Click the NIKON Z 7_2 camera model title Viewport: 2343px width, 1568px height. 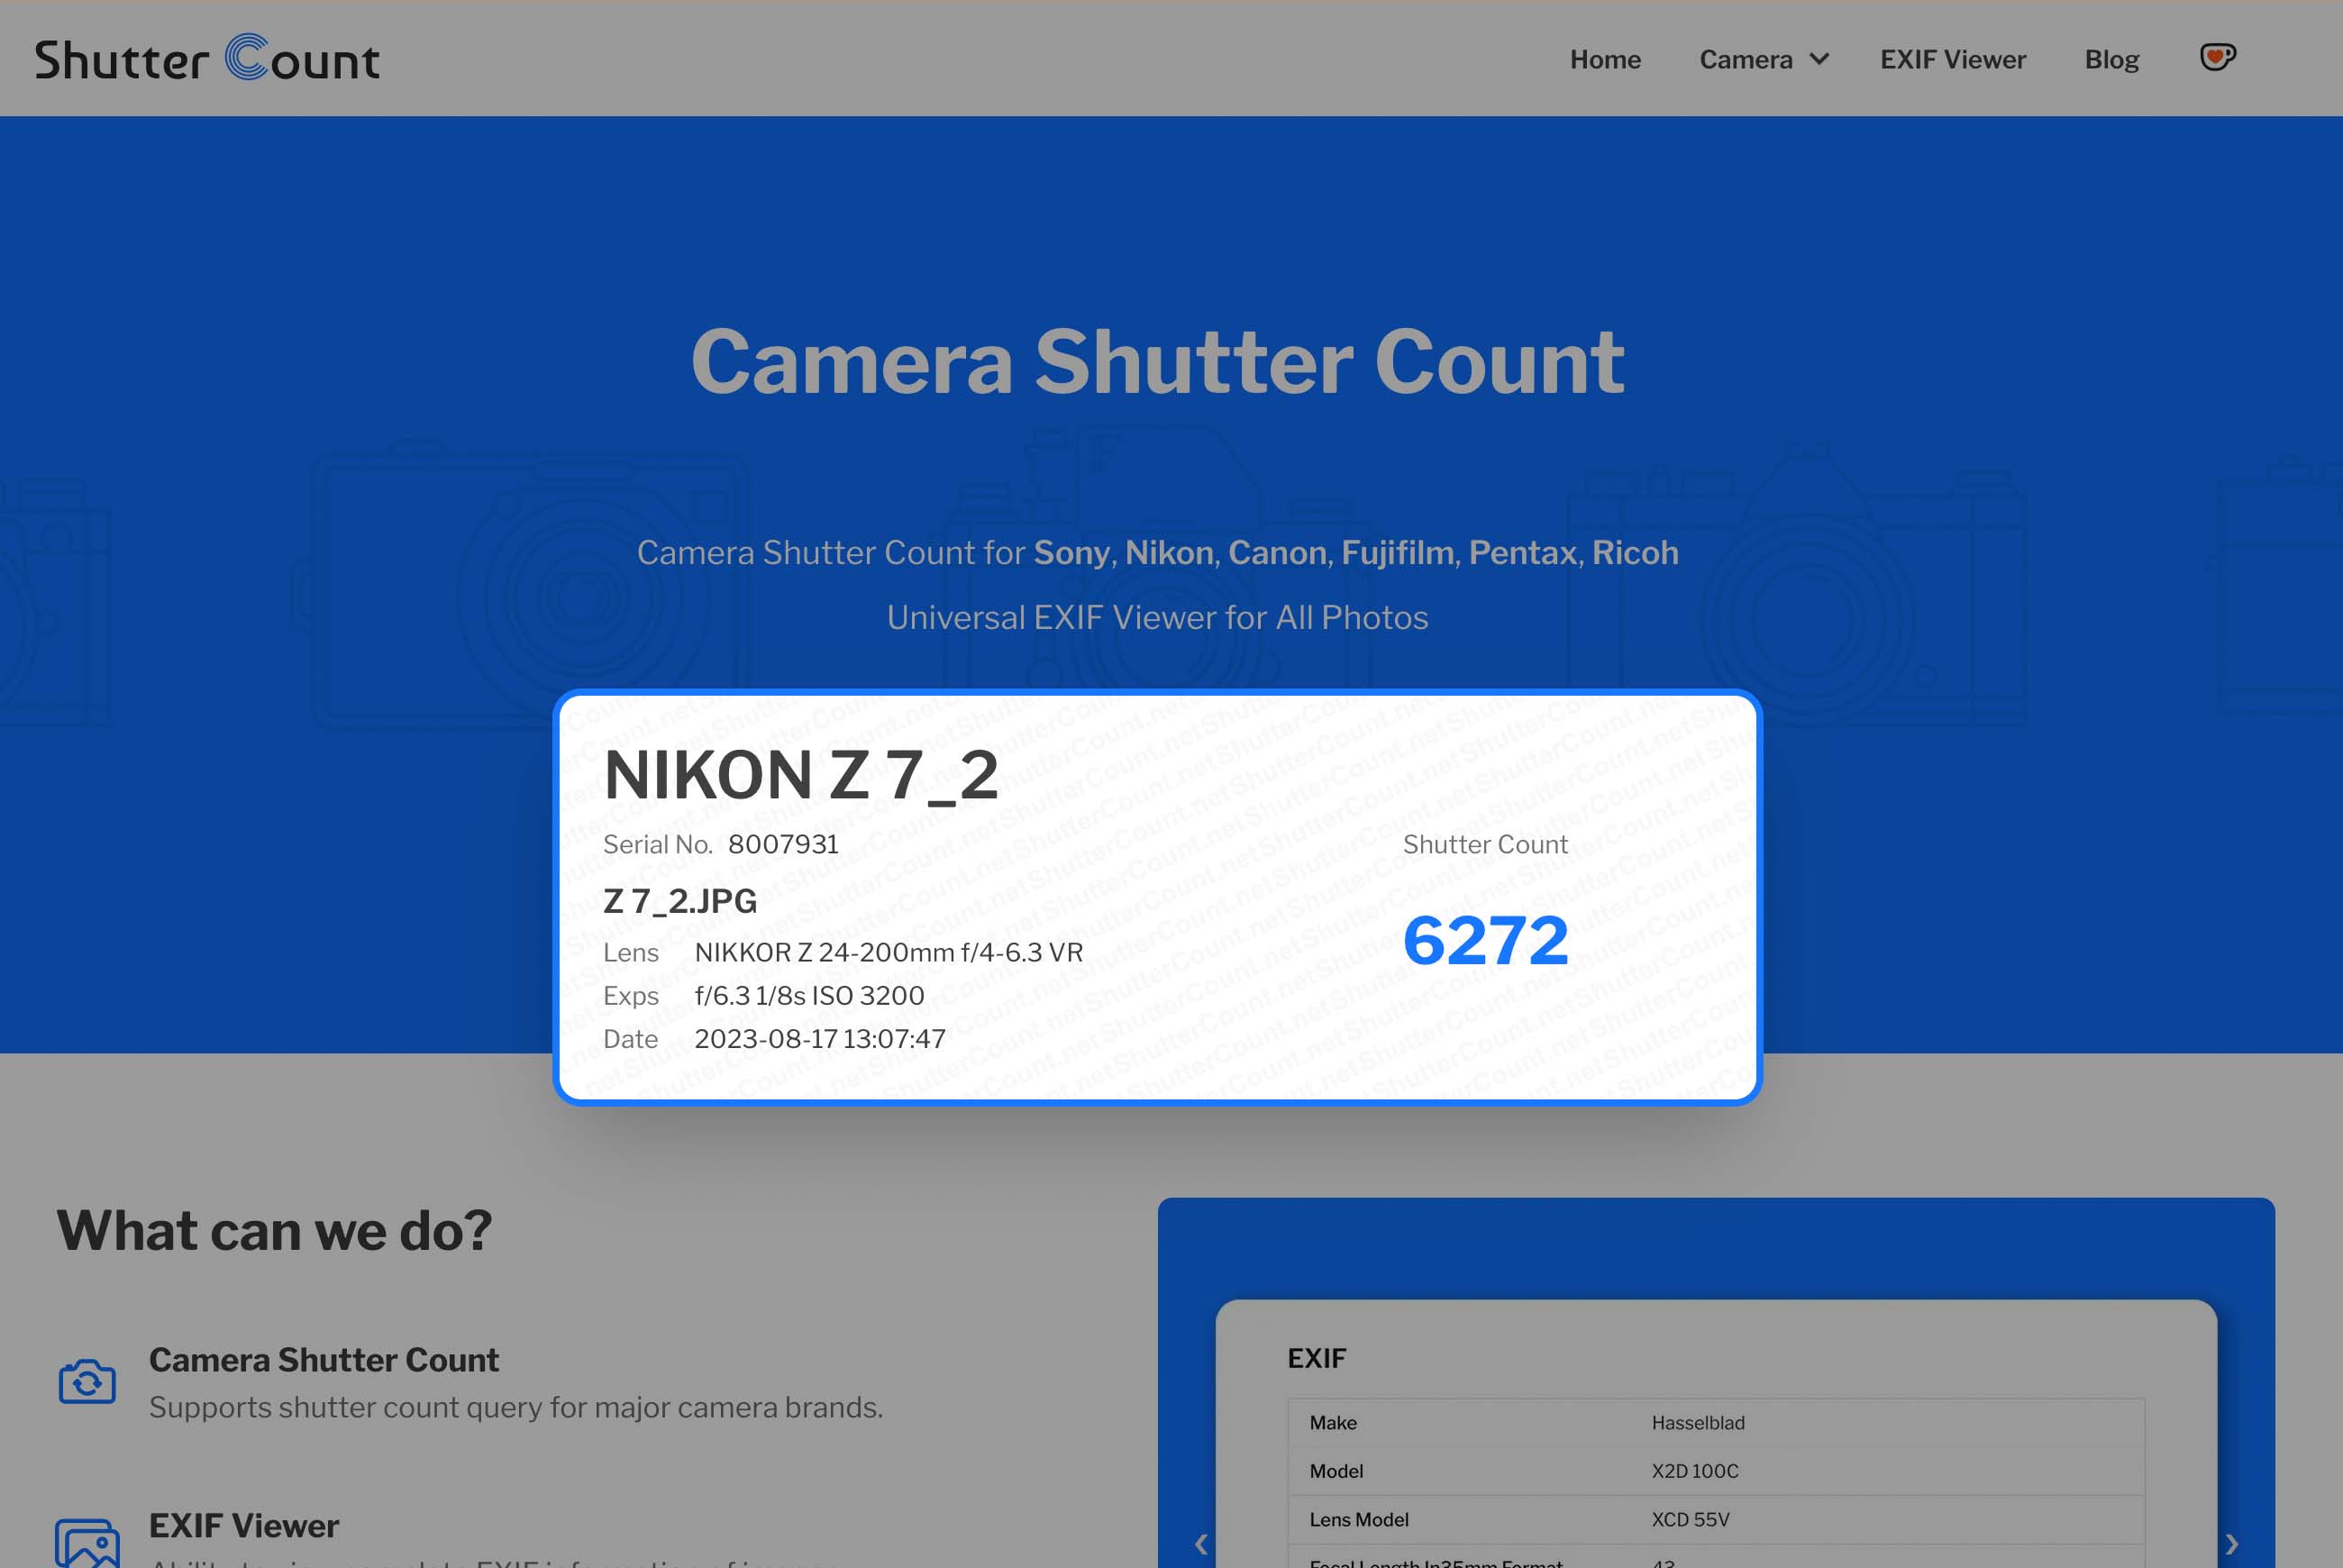[801, 775]
